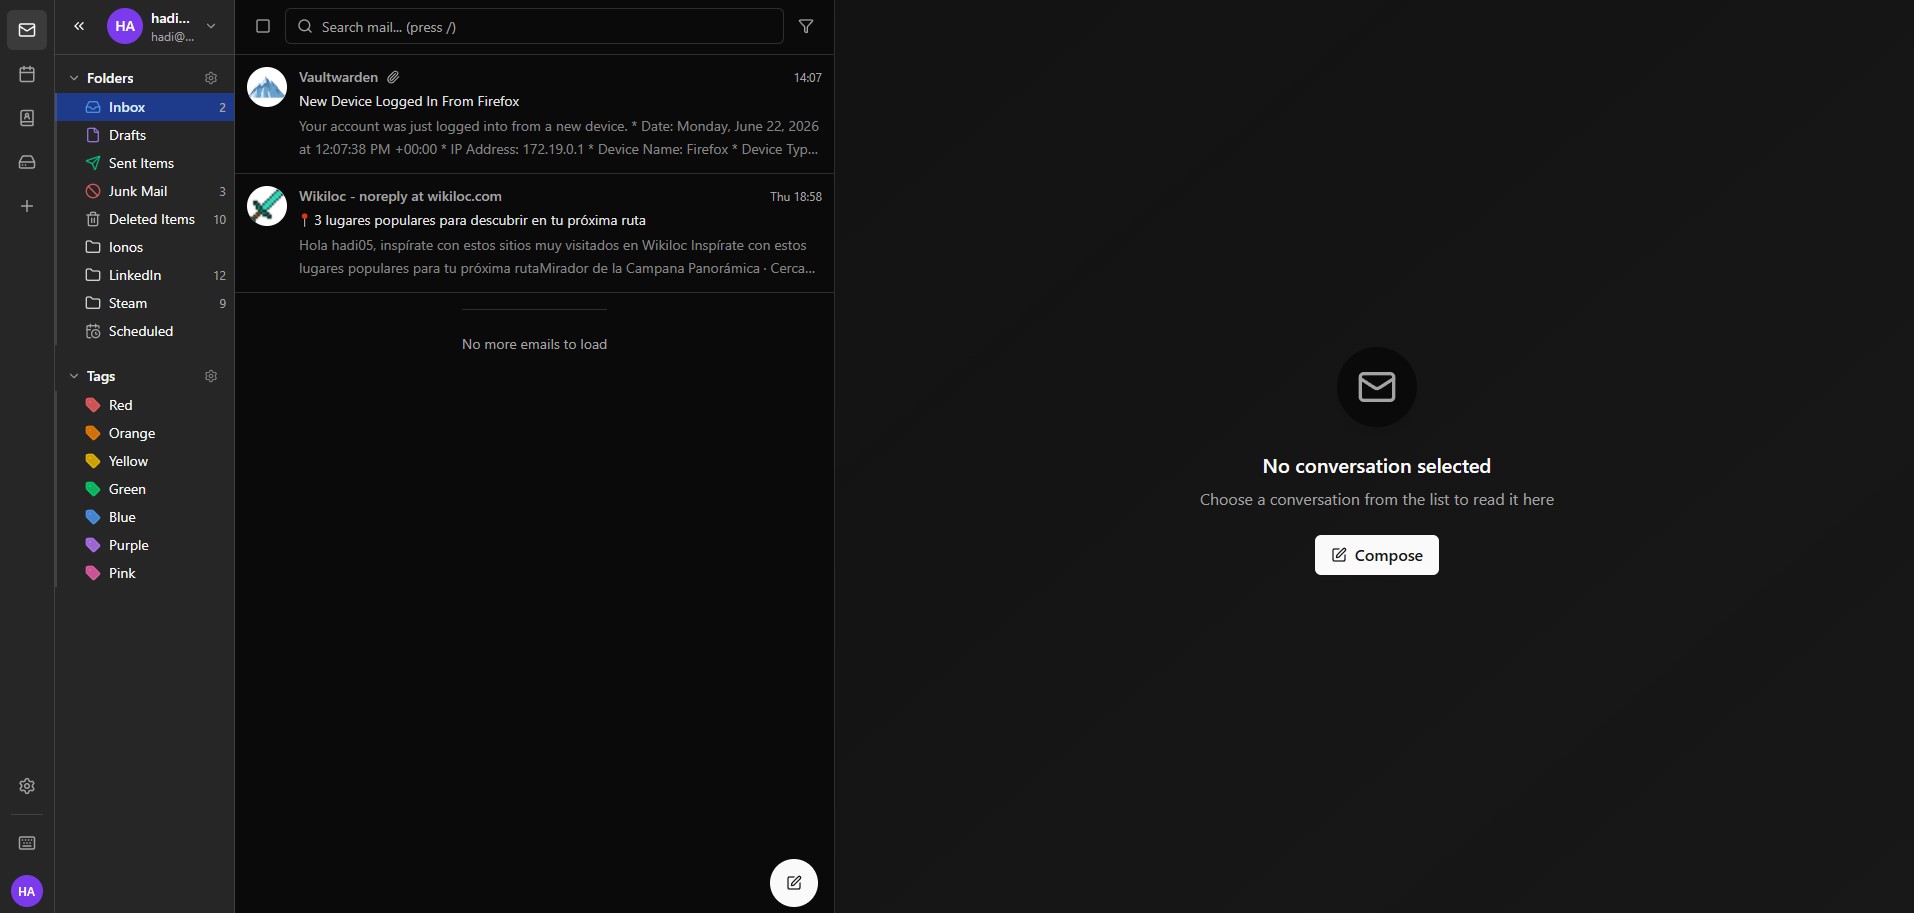The image size is (1914, 913).
Task: Click the 14:07 timestamp of Vaultwarden email
Action: (x=808, y=78)
